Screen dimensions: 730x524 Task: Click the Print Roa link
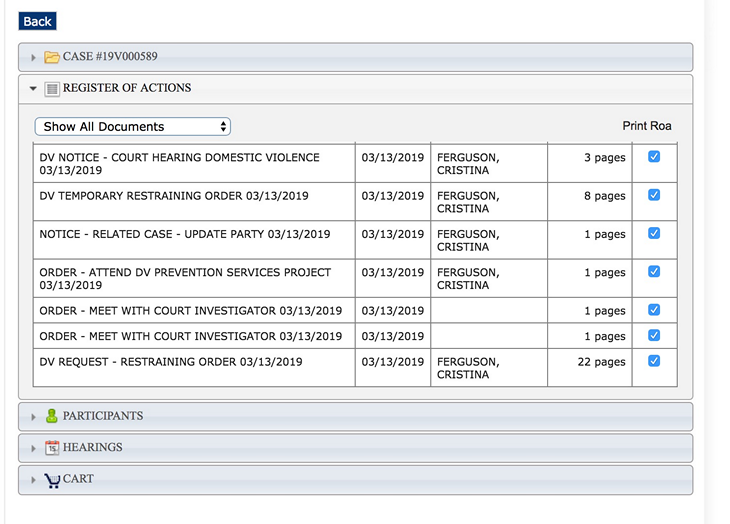[x=646, y=126]
